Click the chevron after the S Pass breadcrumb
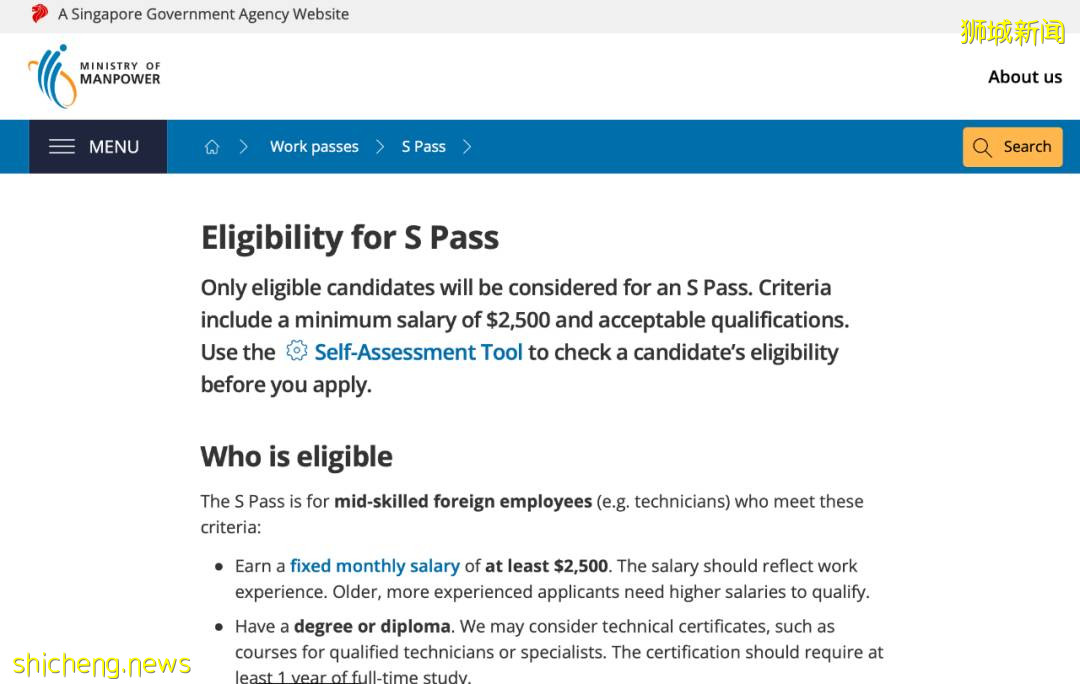The height and width of the screenshot is (684, 1080). pos(467,147)
